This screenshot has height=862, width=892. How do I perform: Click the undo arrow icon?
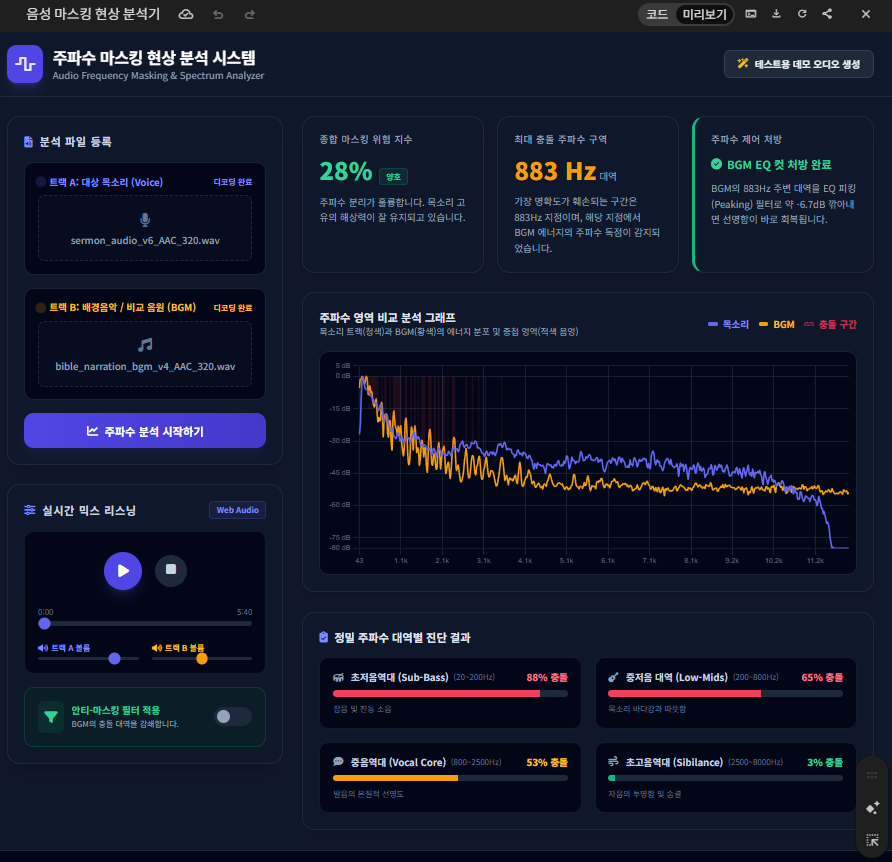click(218, 14)
